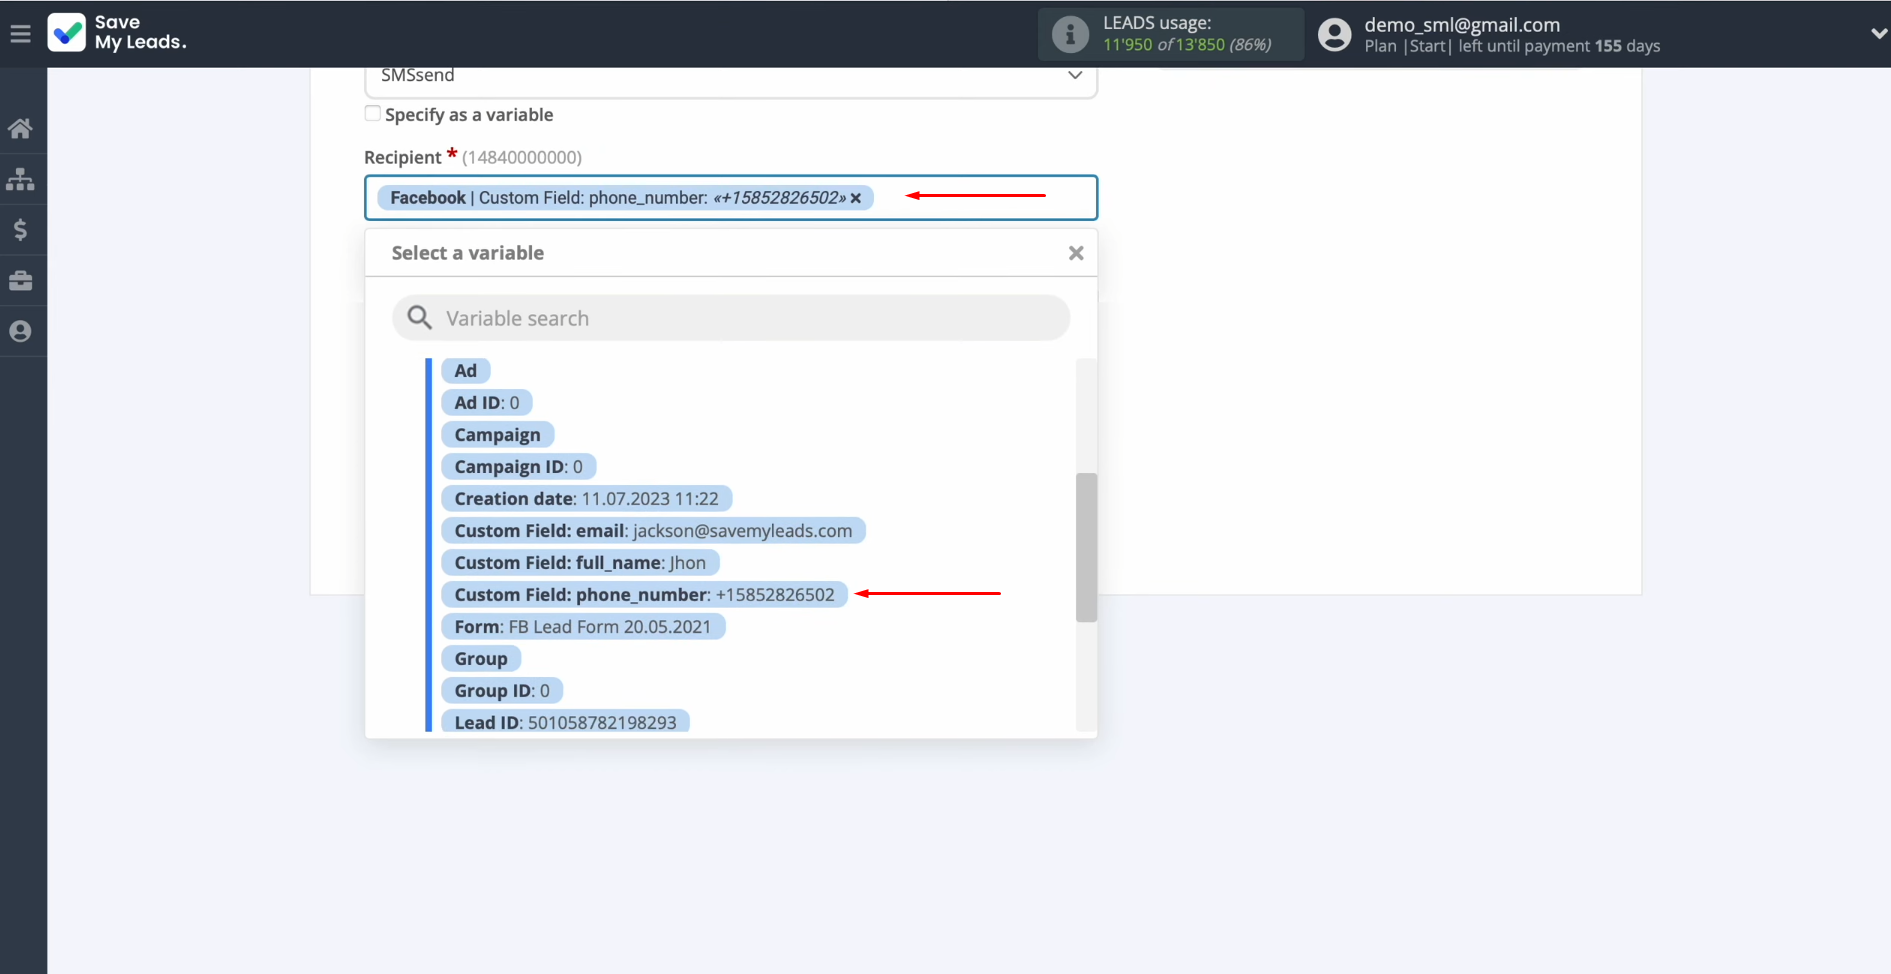Open the hamburger menu
The height and width of the screenshot is (974, 1891).
click(20, 34)
